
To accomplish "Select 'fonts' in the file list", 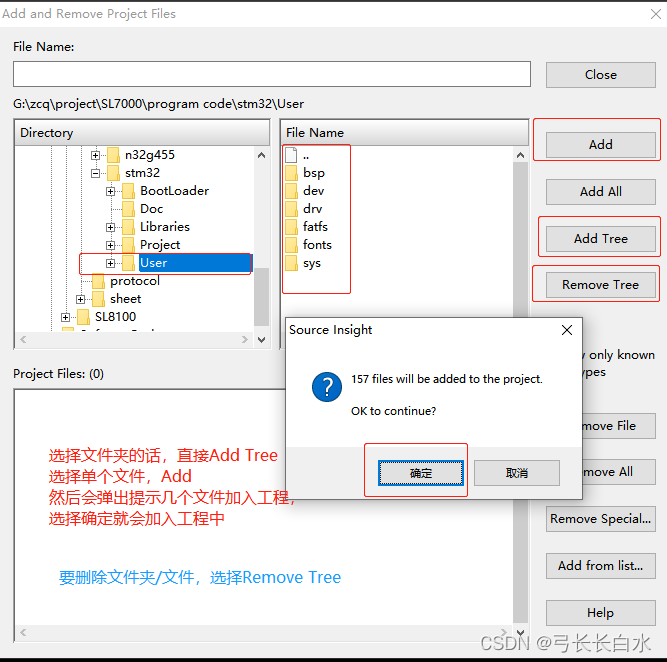I will (x=317, y=245).
